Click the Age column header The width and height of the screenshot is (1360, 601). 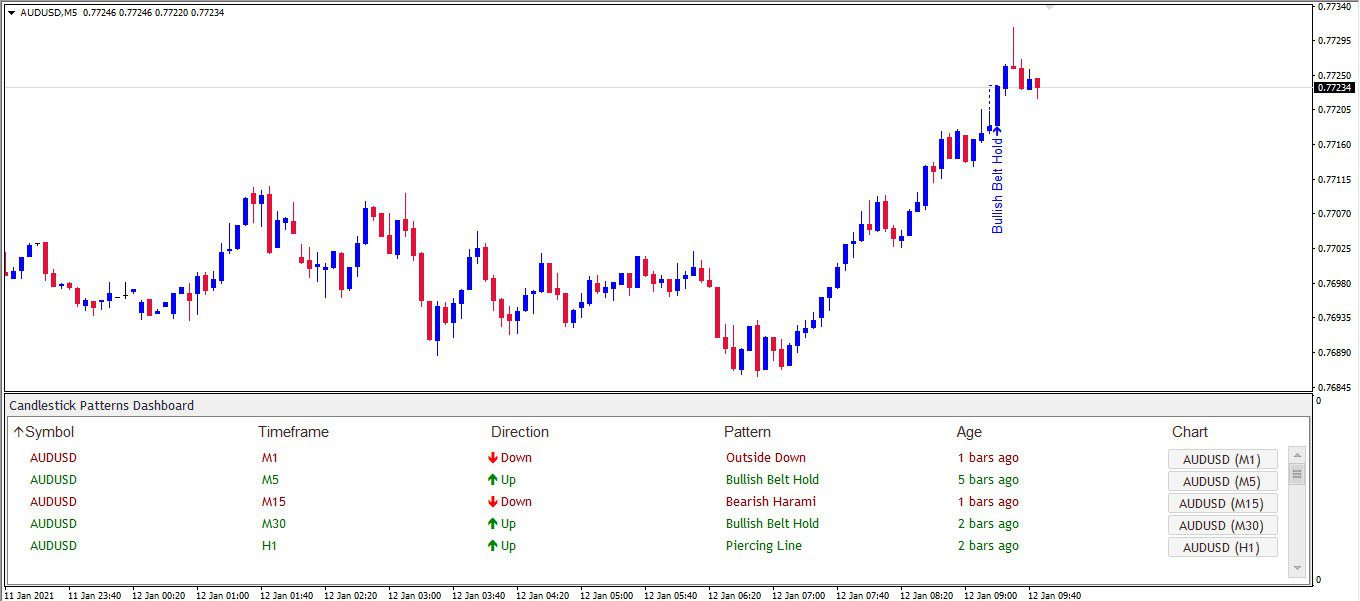[x=969, y=432]
